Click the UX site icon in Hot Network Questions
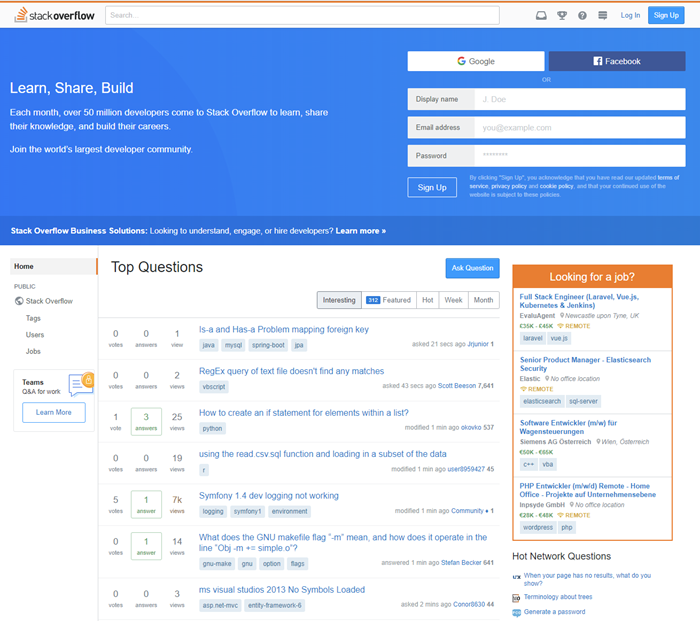The image size is (700, 621). [517, 577]
